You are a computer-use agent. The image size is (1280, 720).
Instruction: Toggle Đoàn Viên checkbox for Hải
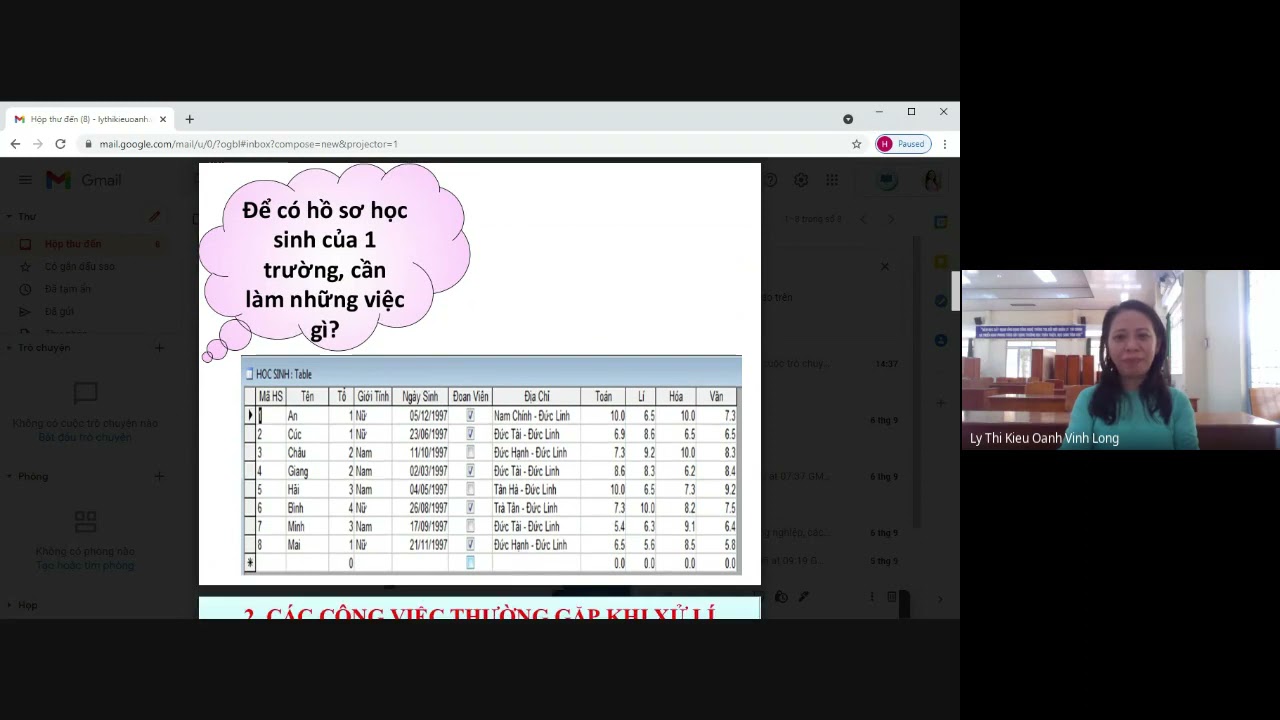pyautogui.click(x=470, y=489)
